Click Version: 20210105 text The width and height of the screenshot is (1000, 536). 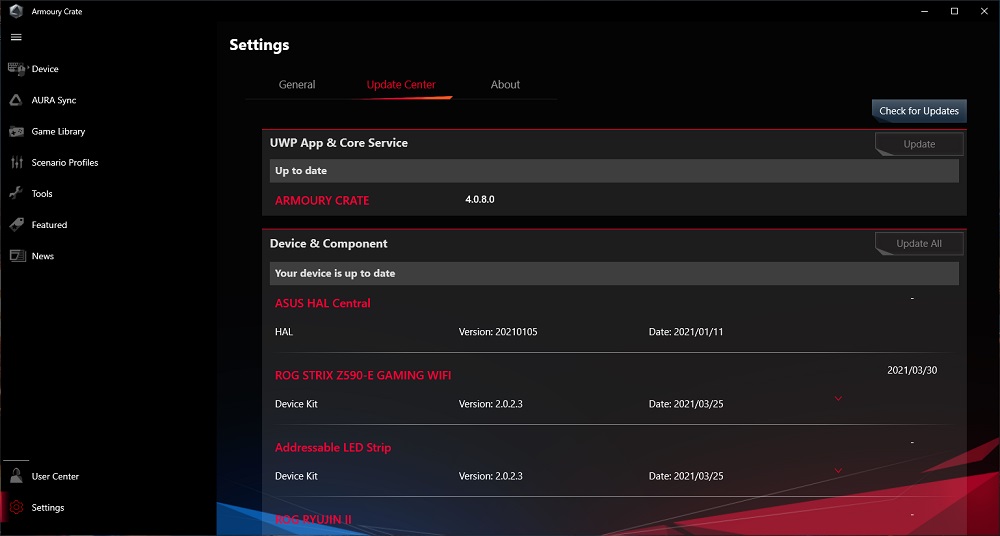pyautogui.click(x=498, y=332)
